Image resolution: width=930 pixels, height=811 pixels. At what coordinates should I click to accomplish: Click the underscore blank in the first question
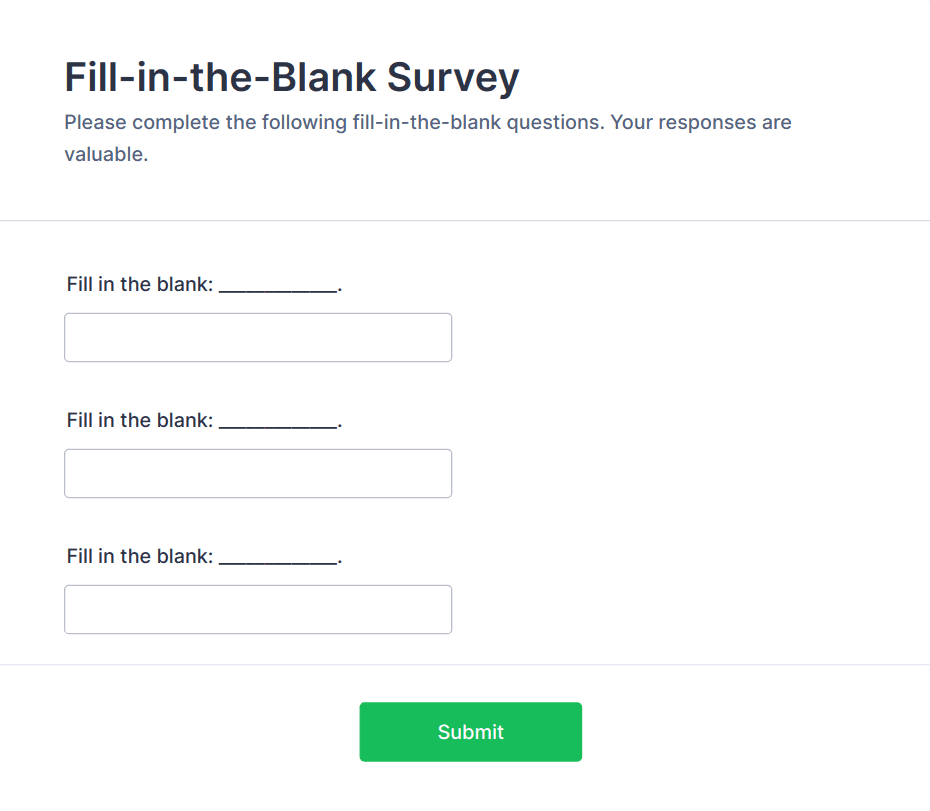point(278,288)
